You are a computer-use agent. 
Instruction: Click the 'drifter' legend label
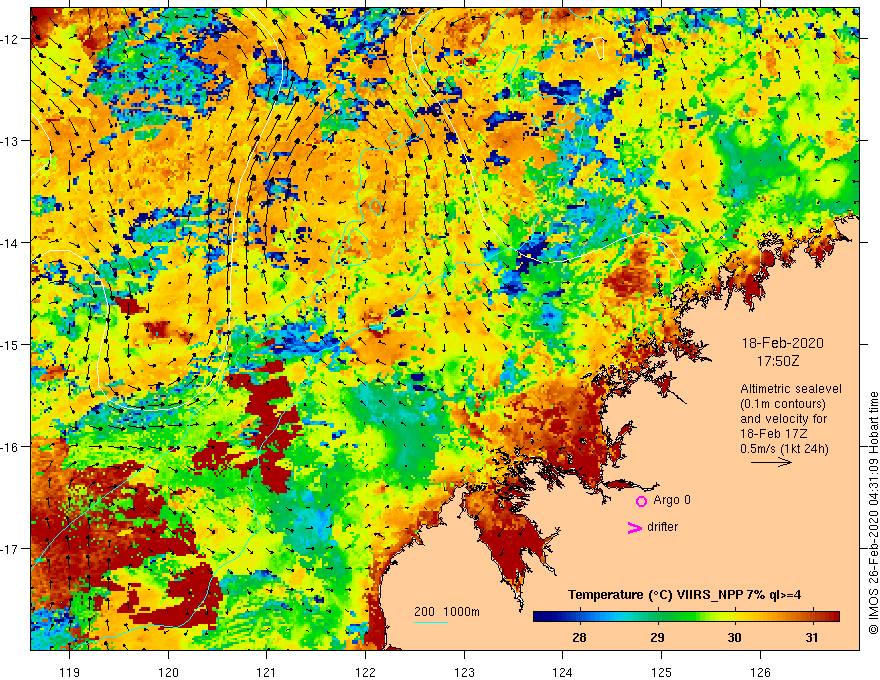(x=662, y=527)
